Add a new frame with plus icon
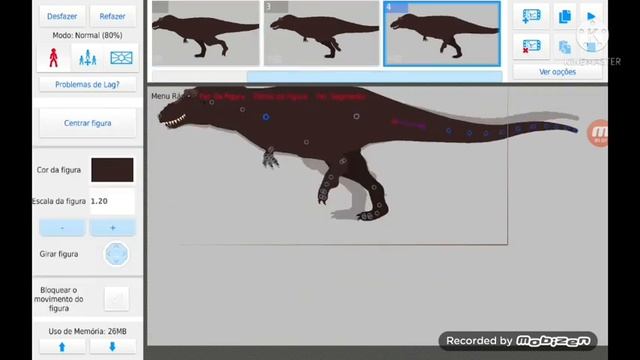The image size is (640, 360). [531, 16]
